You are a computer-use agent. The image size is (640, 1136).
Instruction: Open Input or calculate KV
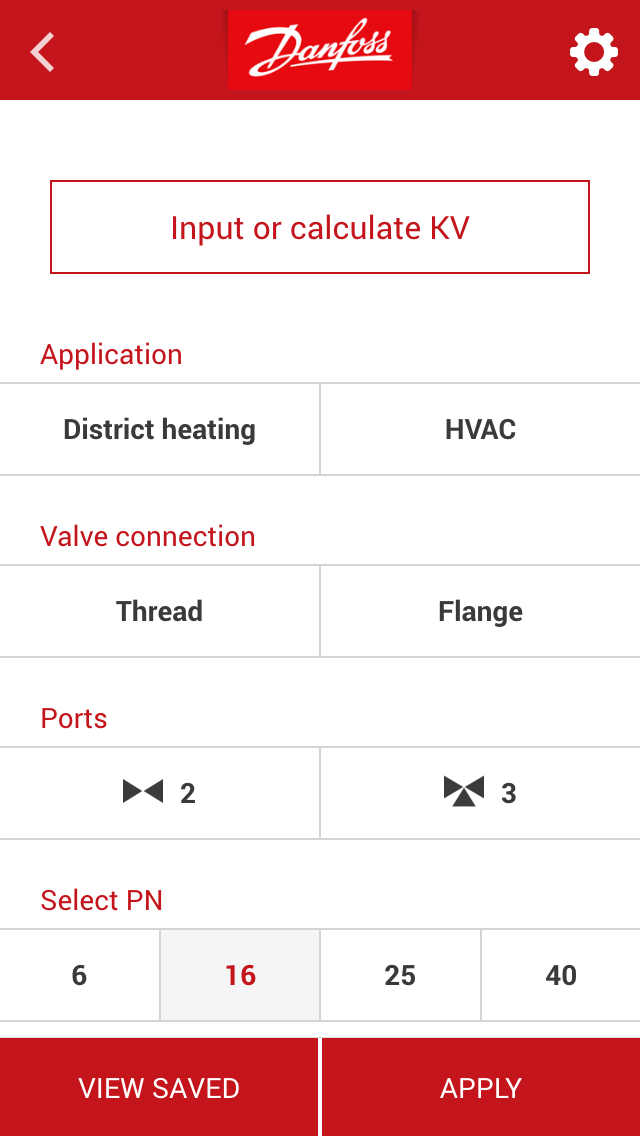coord(320,227)
